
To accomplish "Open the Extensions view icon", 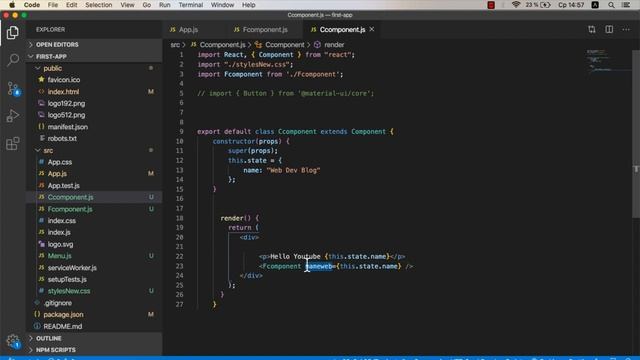I will click(13, 144).
